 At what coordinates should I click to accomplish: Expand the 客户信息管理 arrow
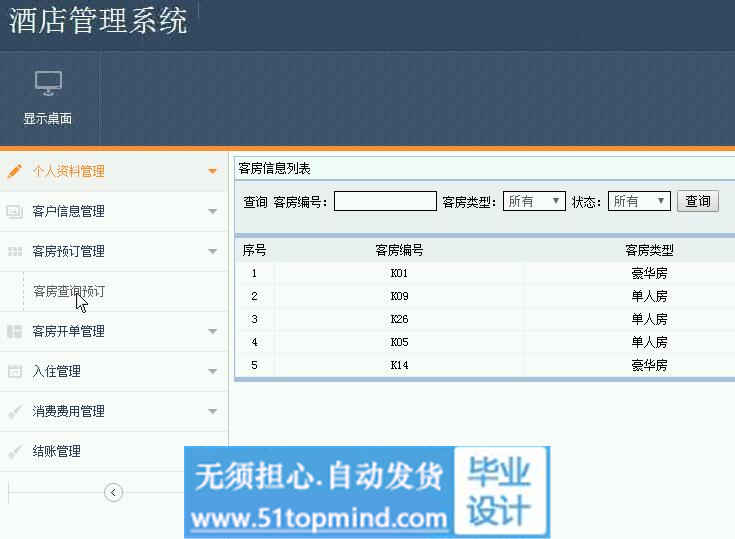click(x=212, y=211)
